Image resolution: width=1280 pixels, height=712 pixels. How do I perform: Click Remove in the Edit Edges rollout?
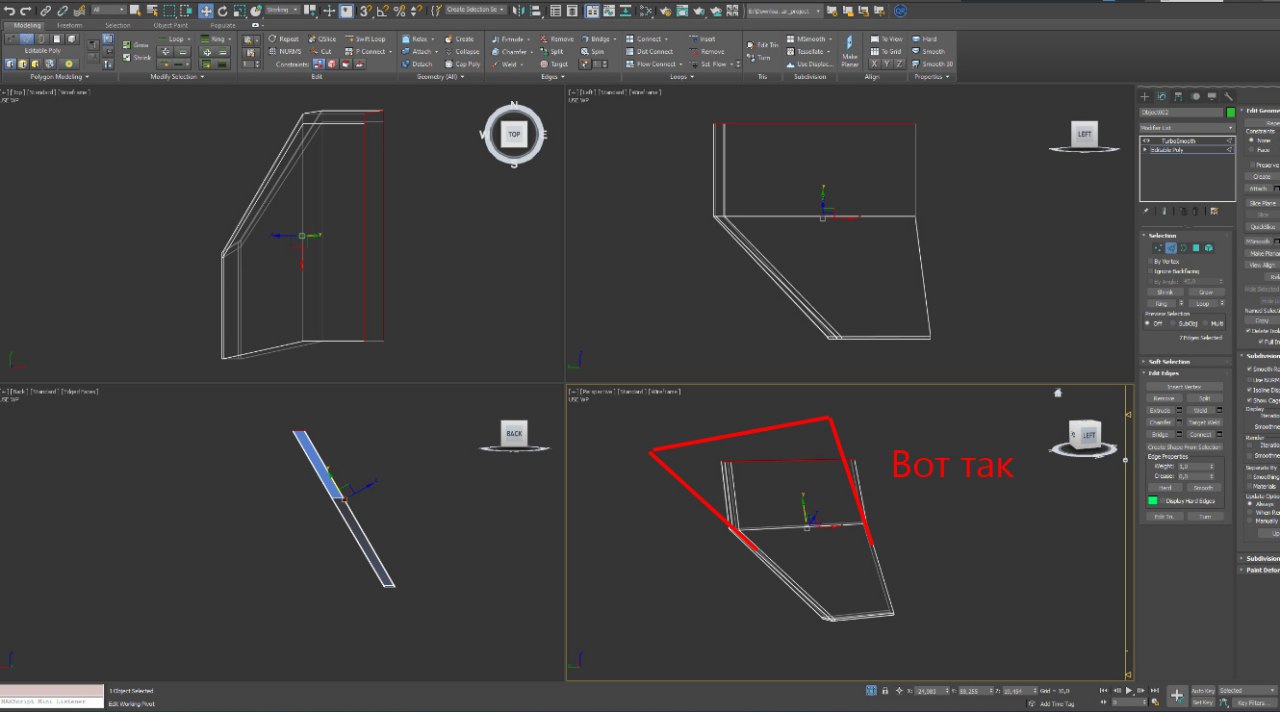tap(1163, 398)
